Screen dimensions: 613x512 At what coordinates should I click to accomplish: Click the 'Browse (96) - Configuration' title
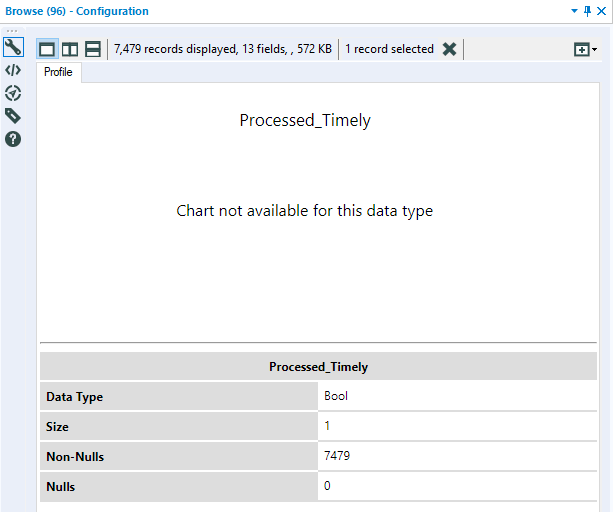click(77, 11)
